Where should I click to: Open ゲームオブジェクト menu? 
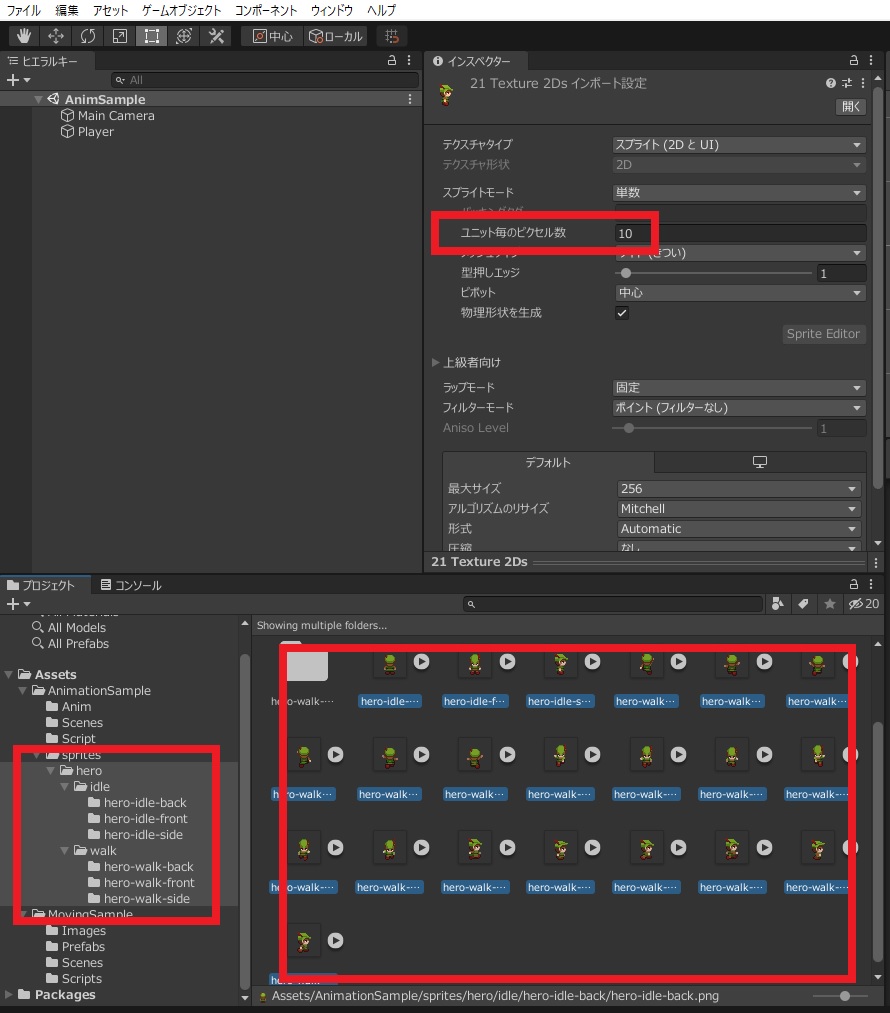[181, 10]
